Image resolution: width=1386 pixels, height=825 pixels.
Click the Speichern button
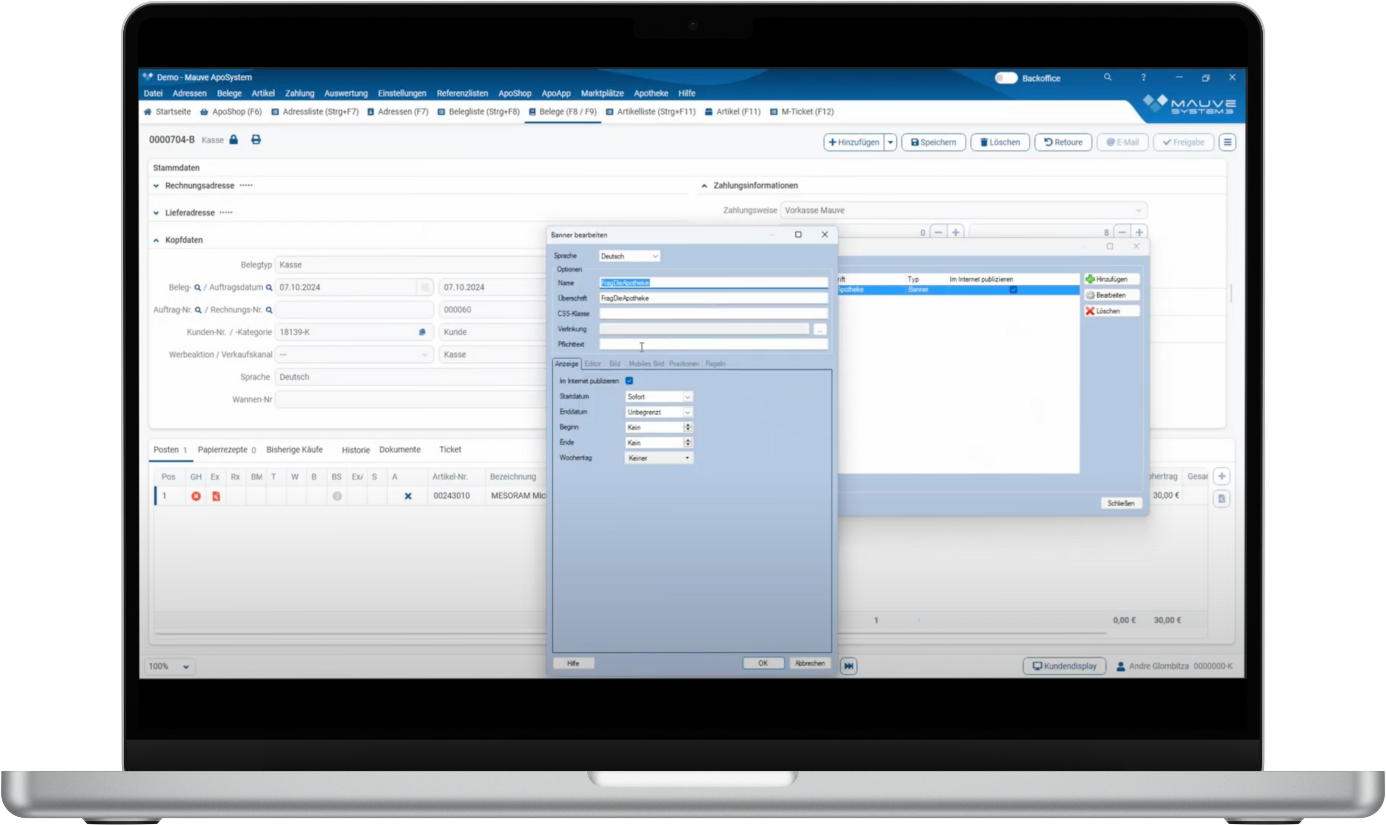tap(933, 142)
